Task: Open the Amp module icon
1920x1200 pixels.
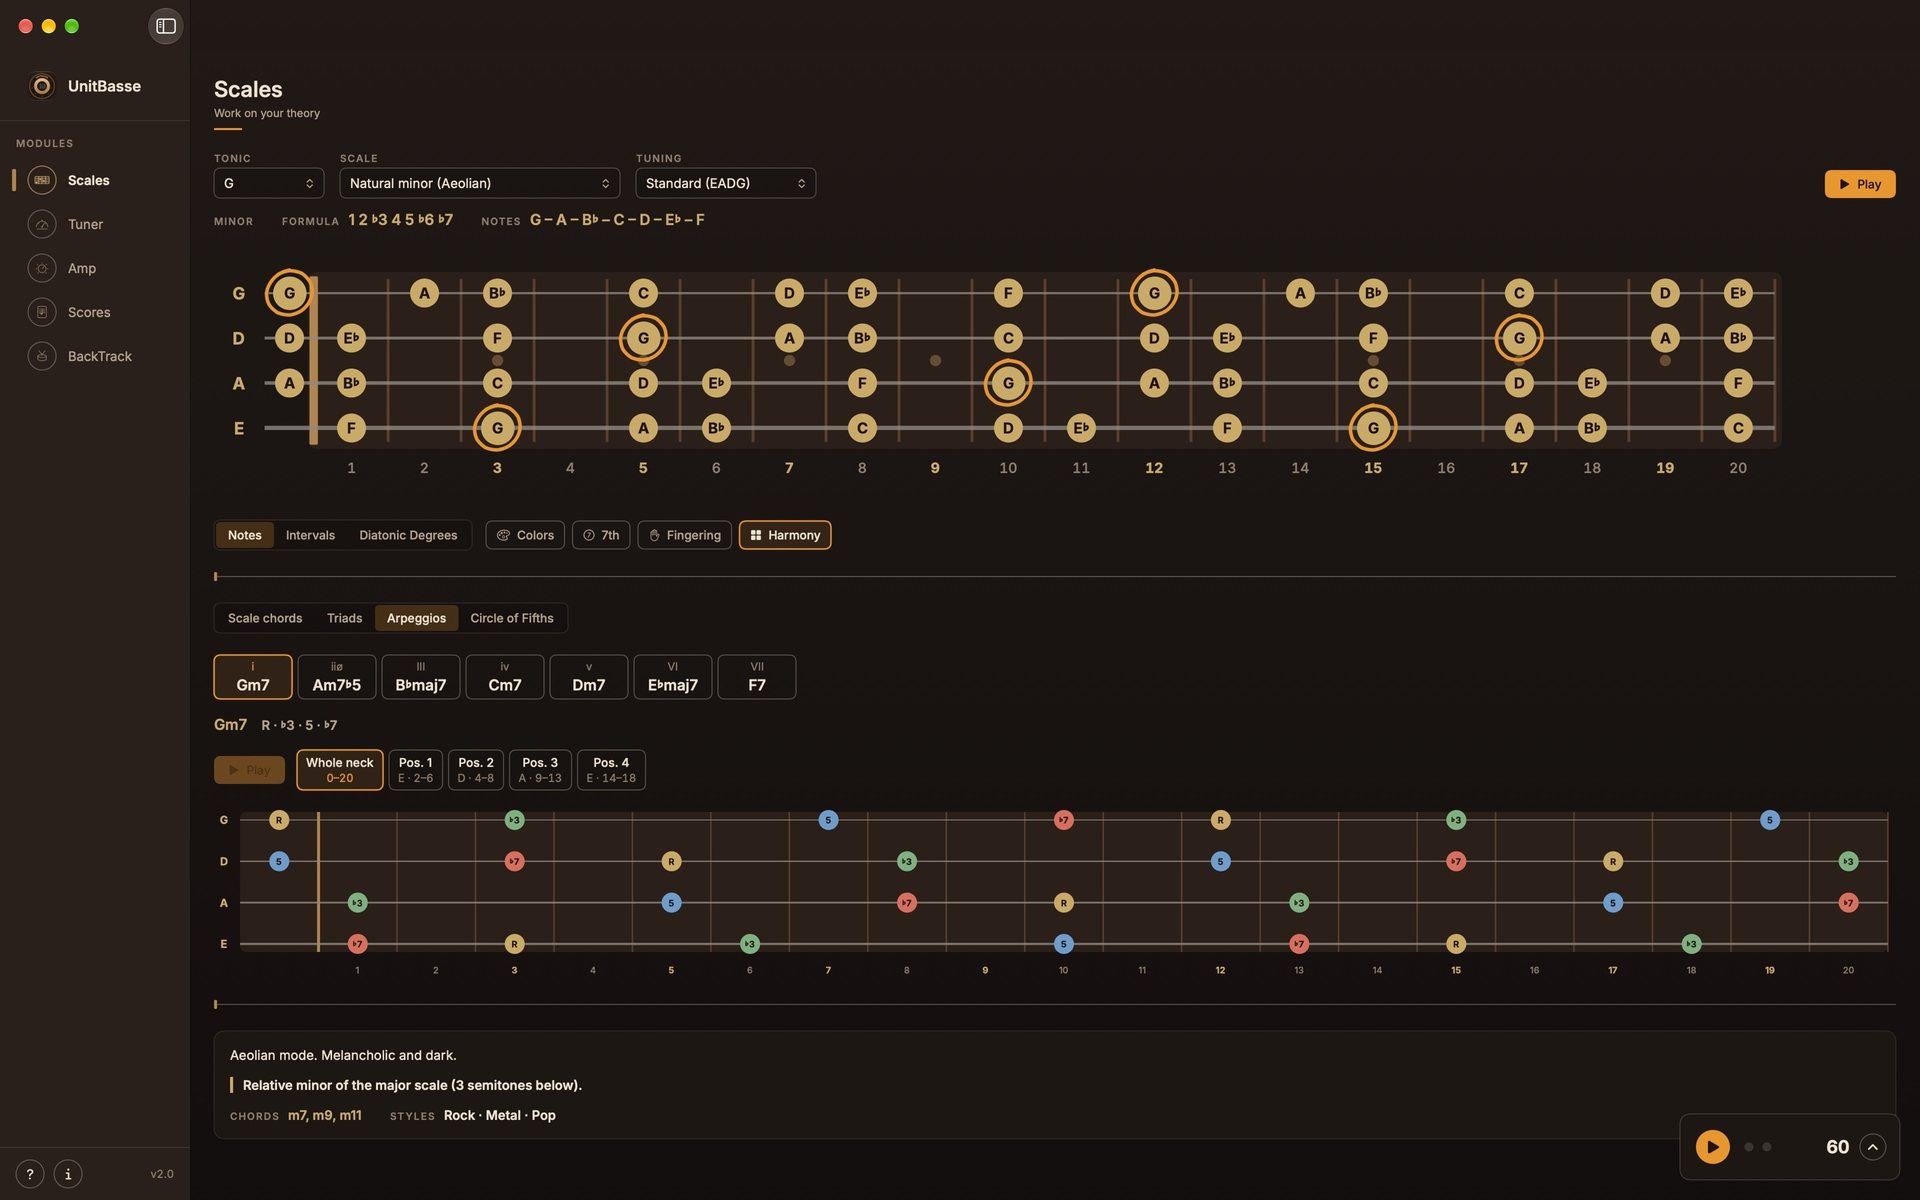Action: click(42, 268)
